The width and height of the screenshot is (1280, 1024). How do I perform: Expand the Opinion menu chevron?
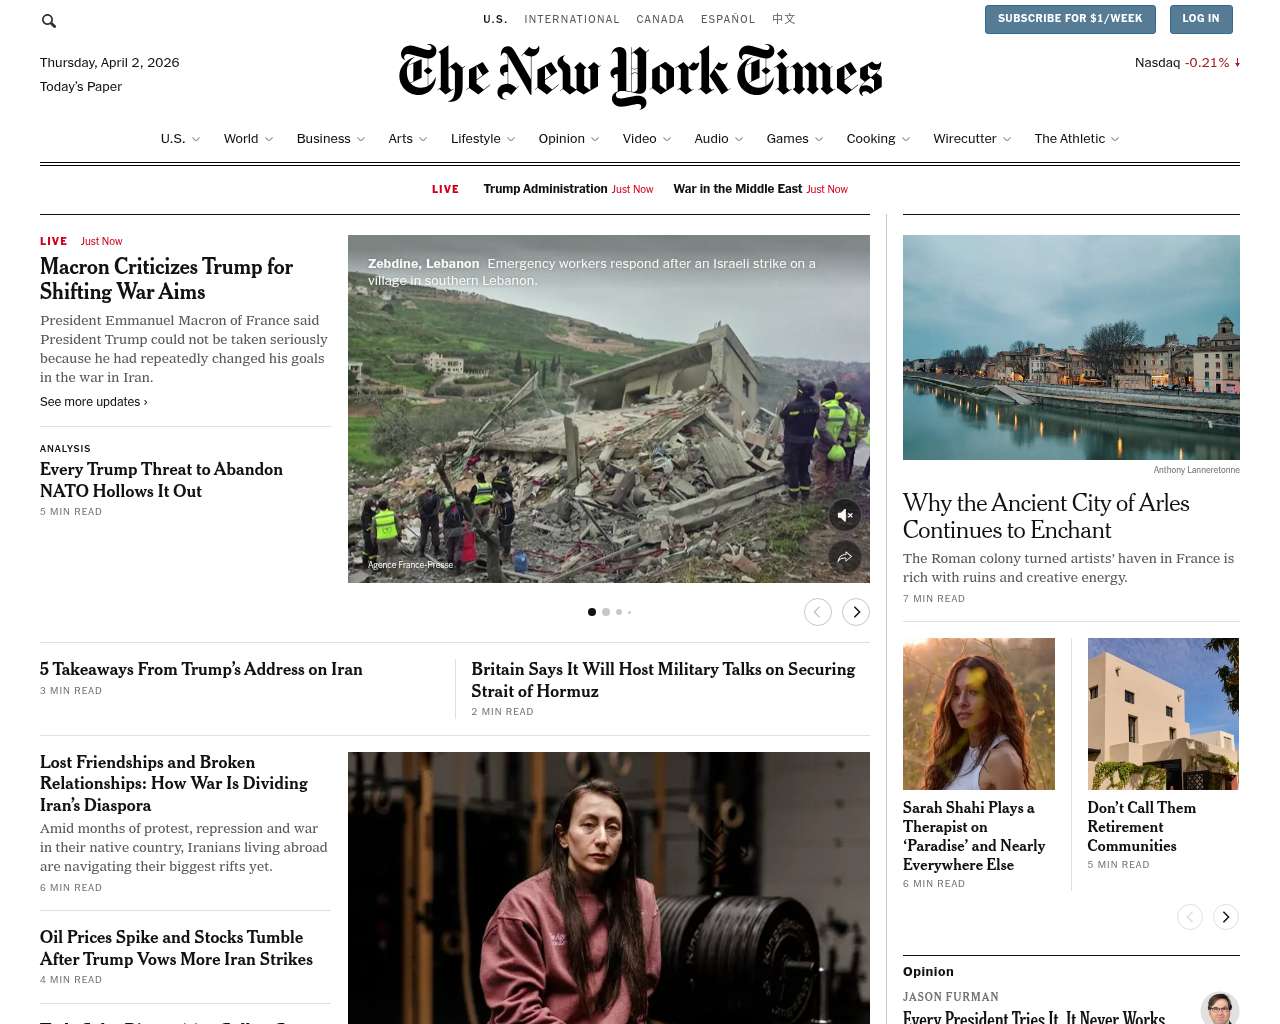point(595,139)
